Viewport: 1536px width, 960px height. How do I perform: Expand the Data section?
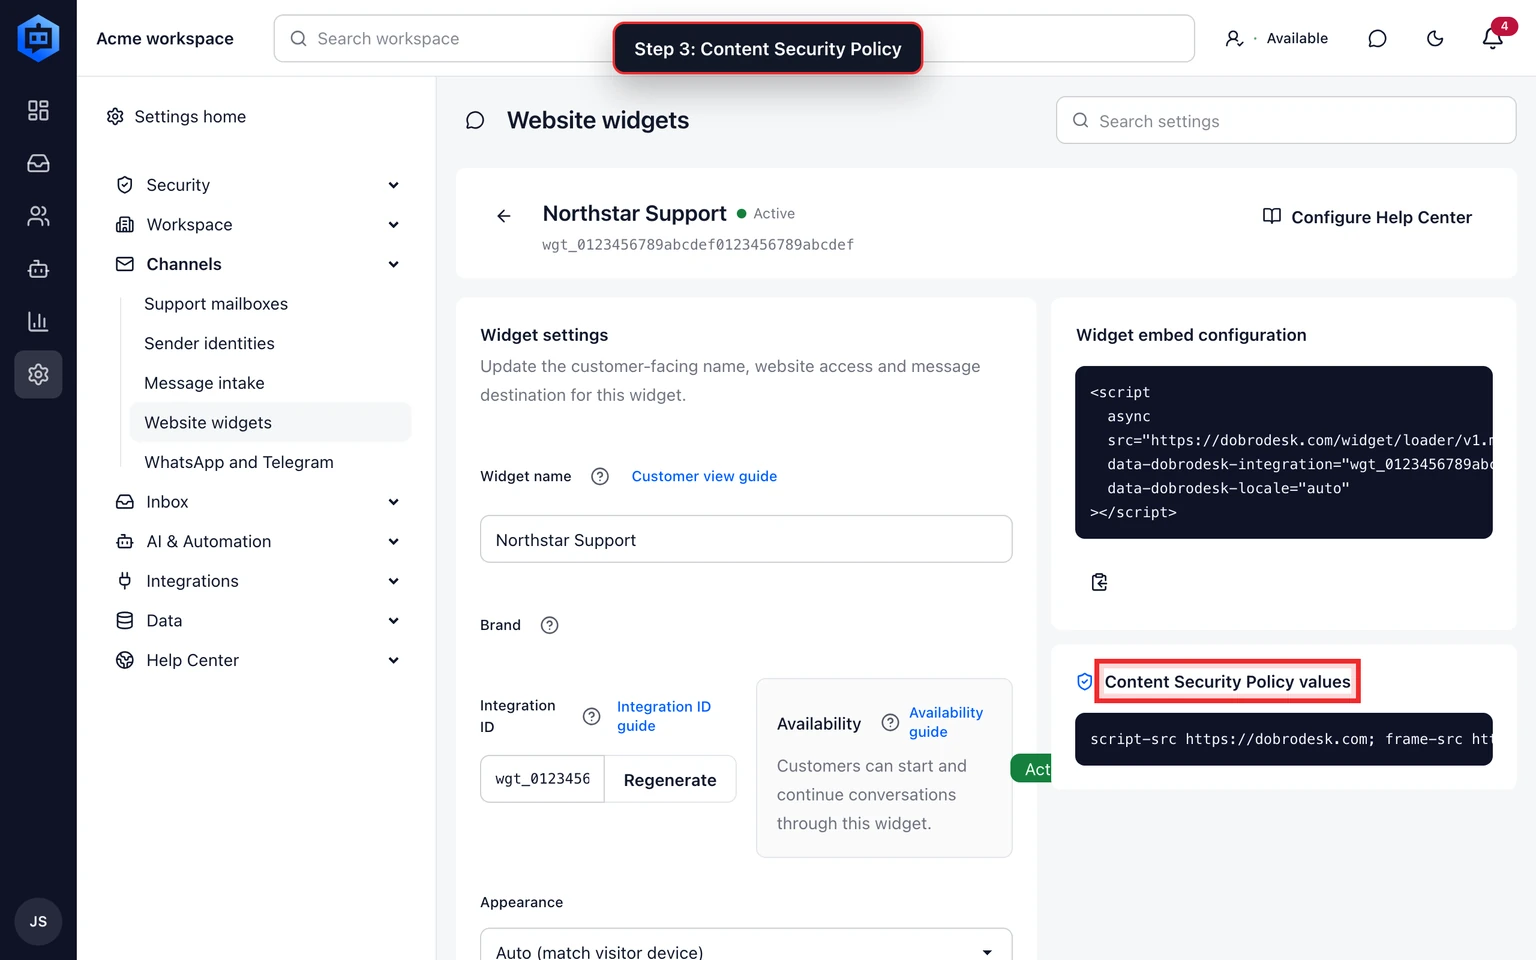pos(258,621)
